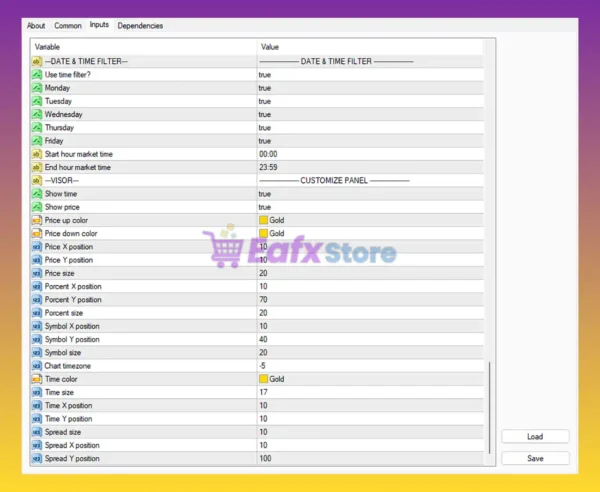Image resolution: width=600 pixels, height=492 pixels.
Task: Click the integer icon beside Price X position
Action: coord(37,247)
